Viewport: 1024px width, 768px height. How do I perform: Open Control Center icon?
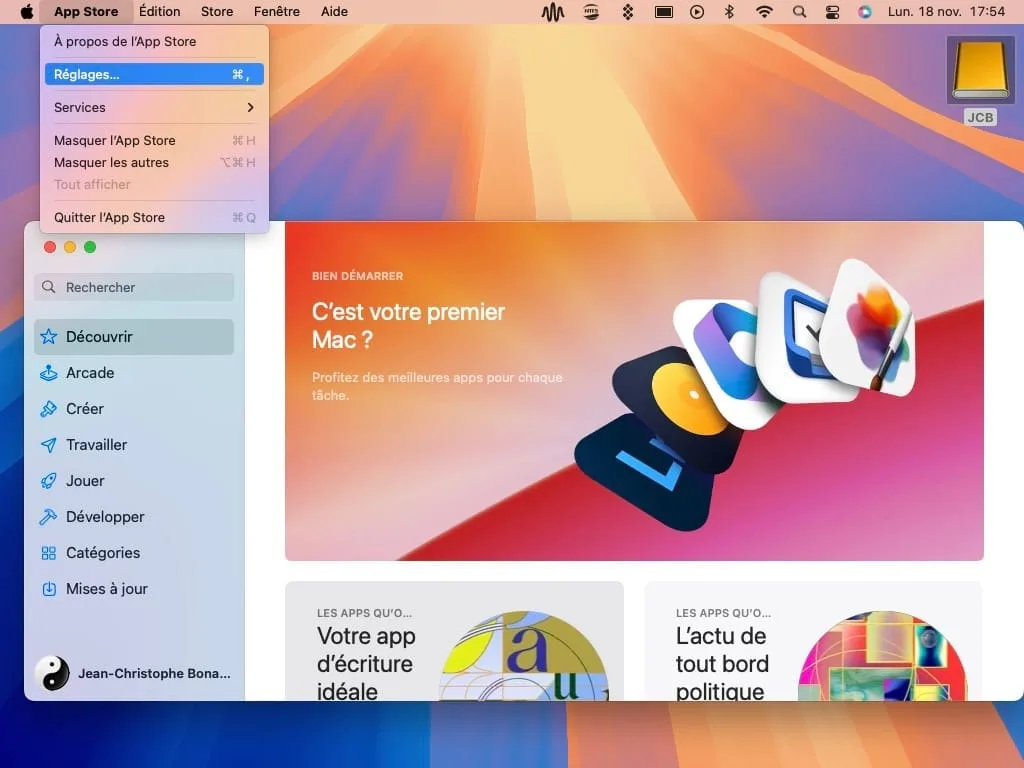(832, 12)
